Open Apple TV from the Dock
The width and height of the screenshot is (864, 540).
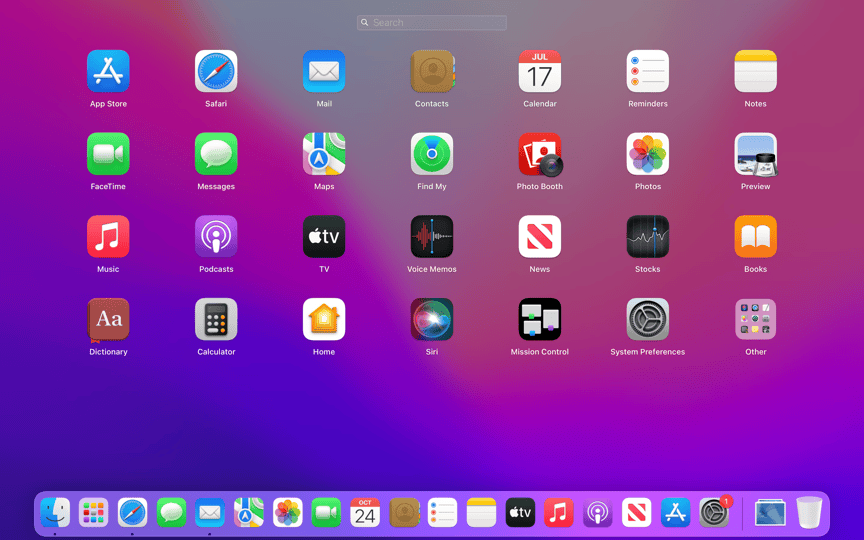click(520, 512)
